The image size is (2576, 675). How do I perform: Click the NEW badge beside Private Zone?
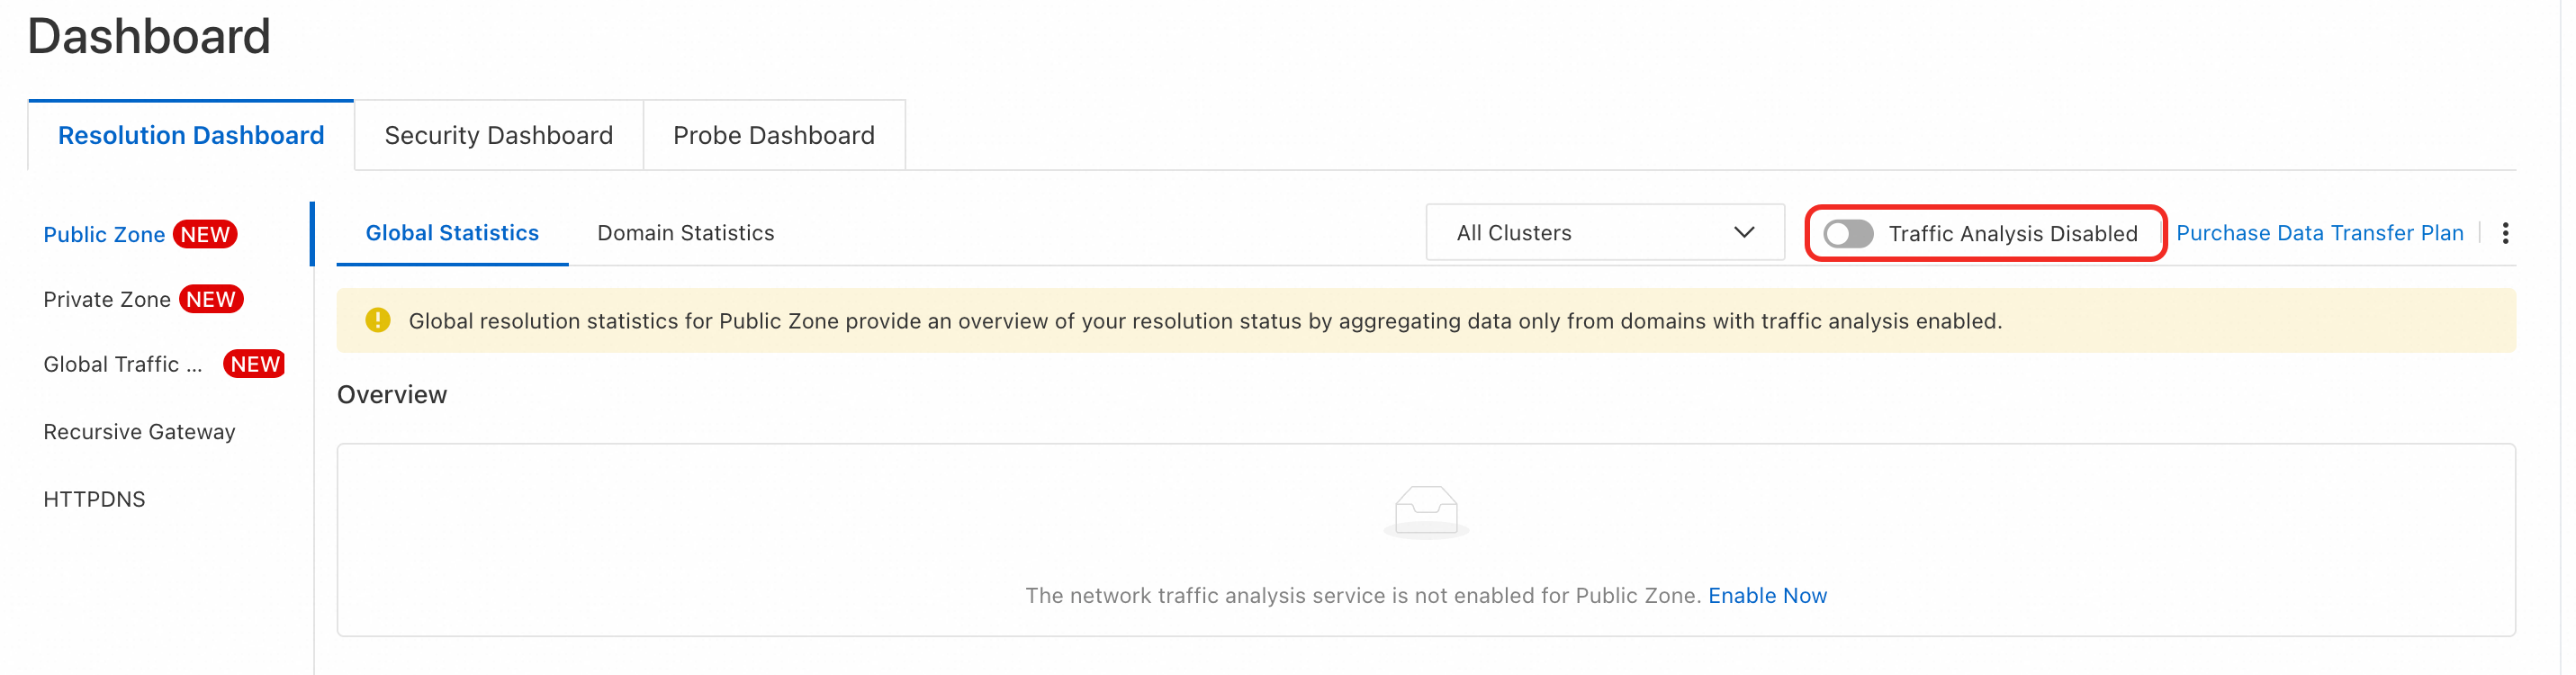211,299
